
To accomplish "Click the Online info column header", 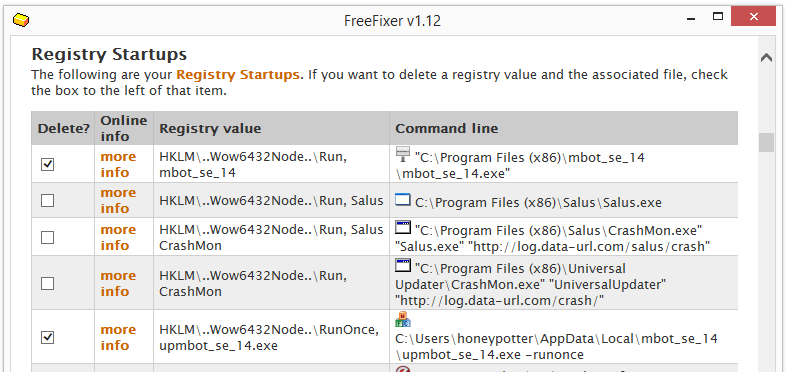I will click(124, 129).
